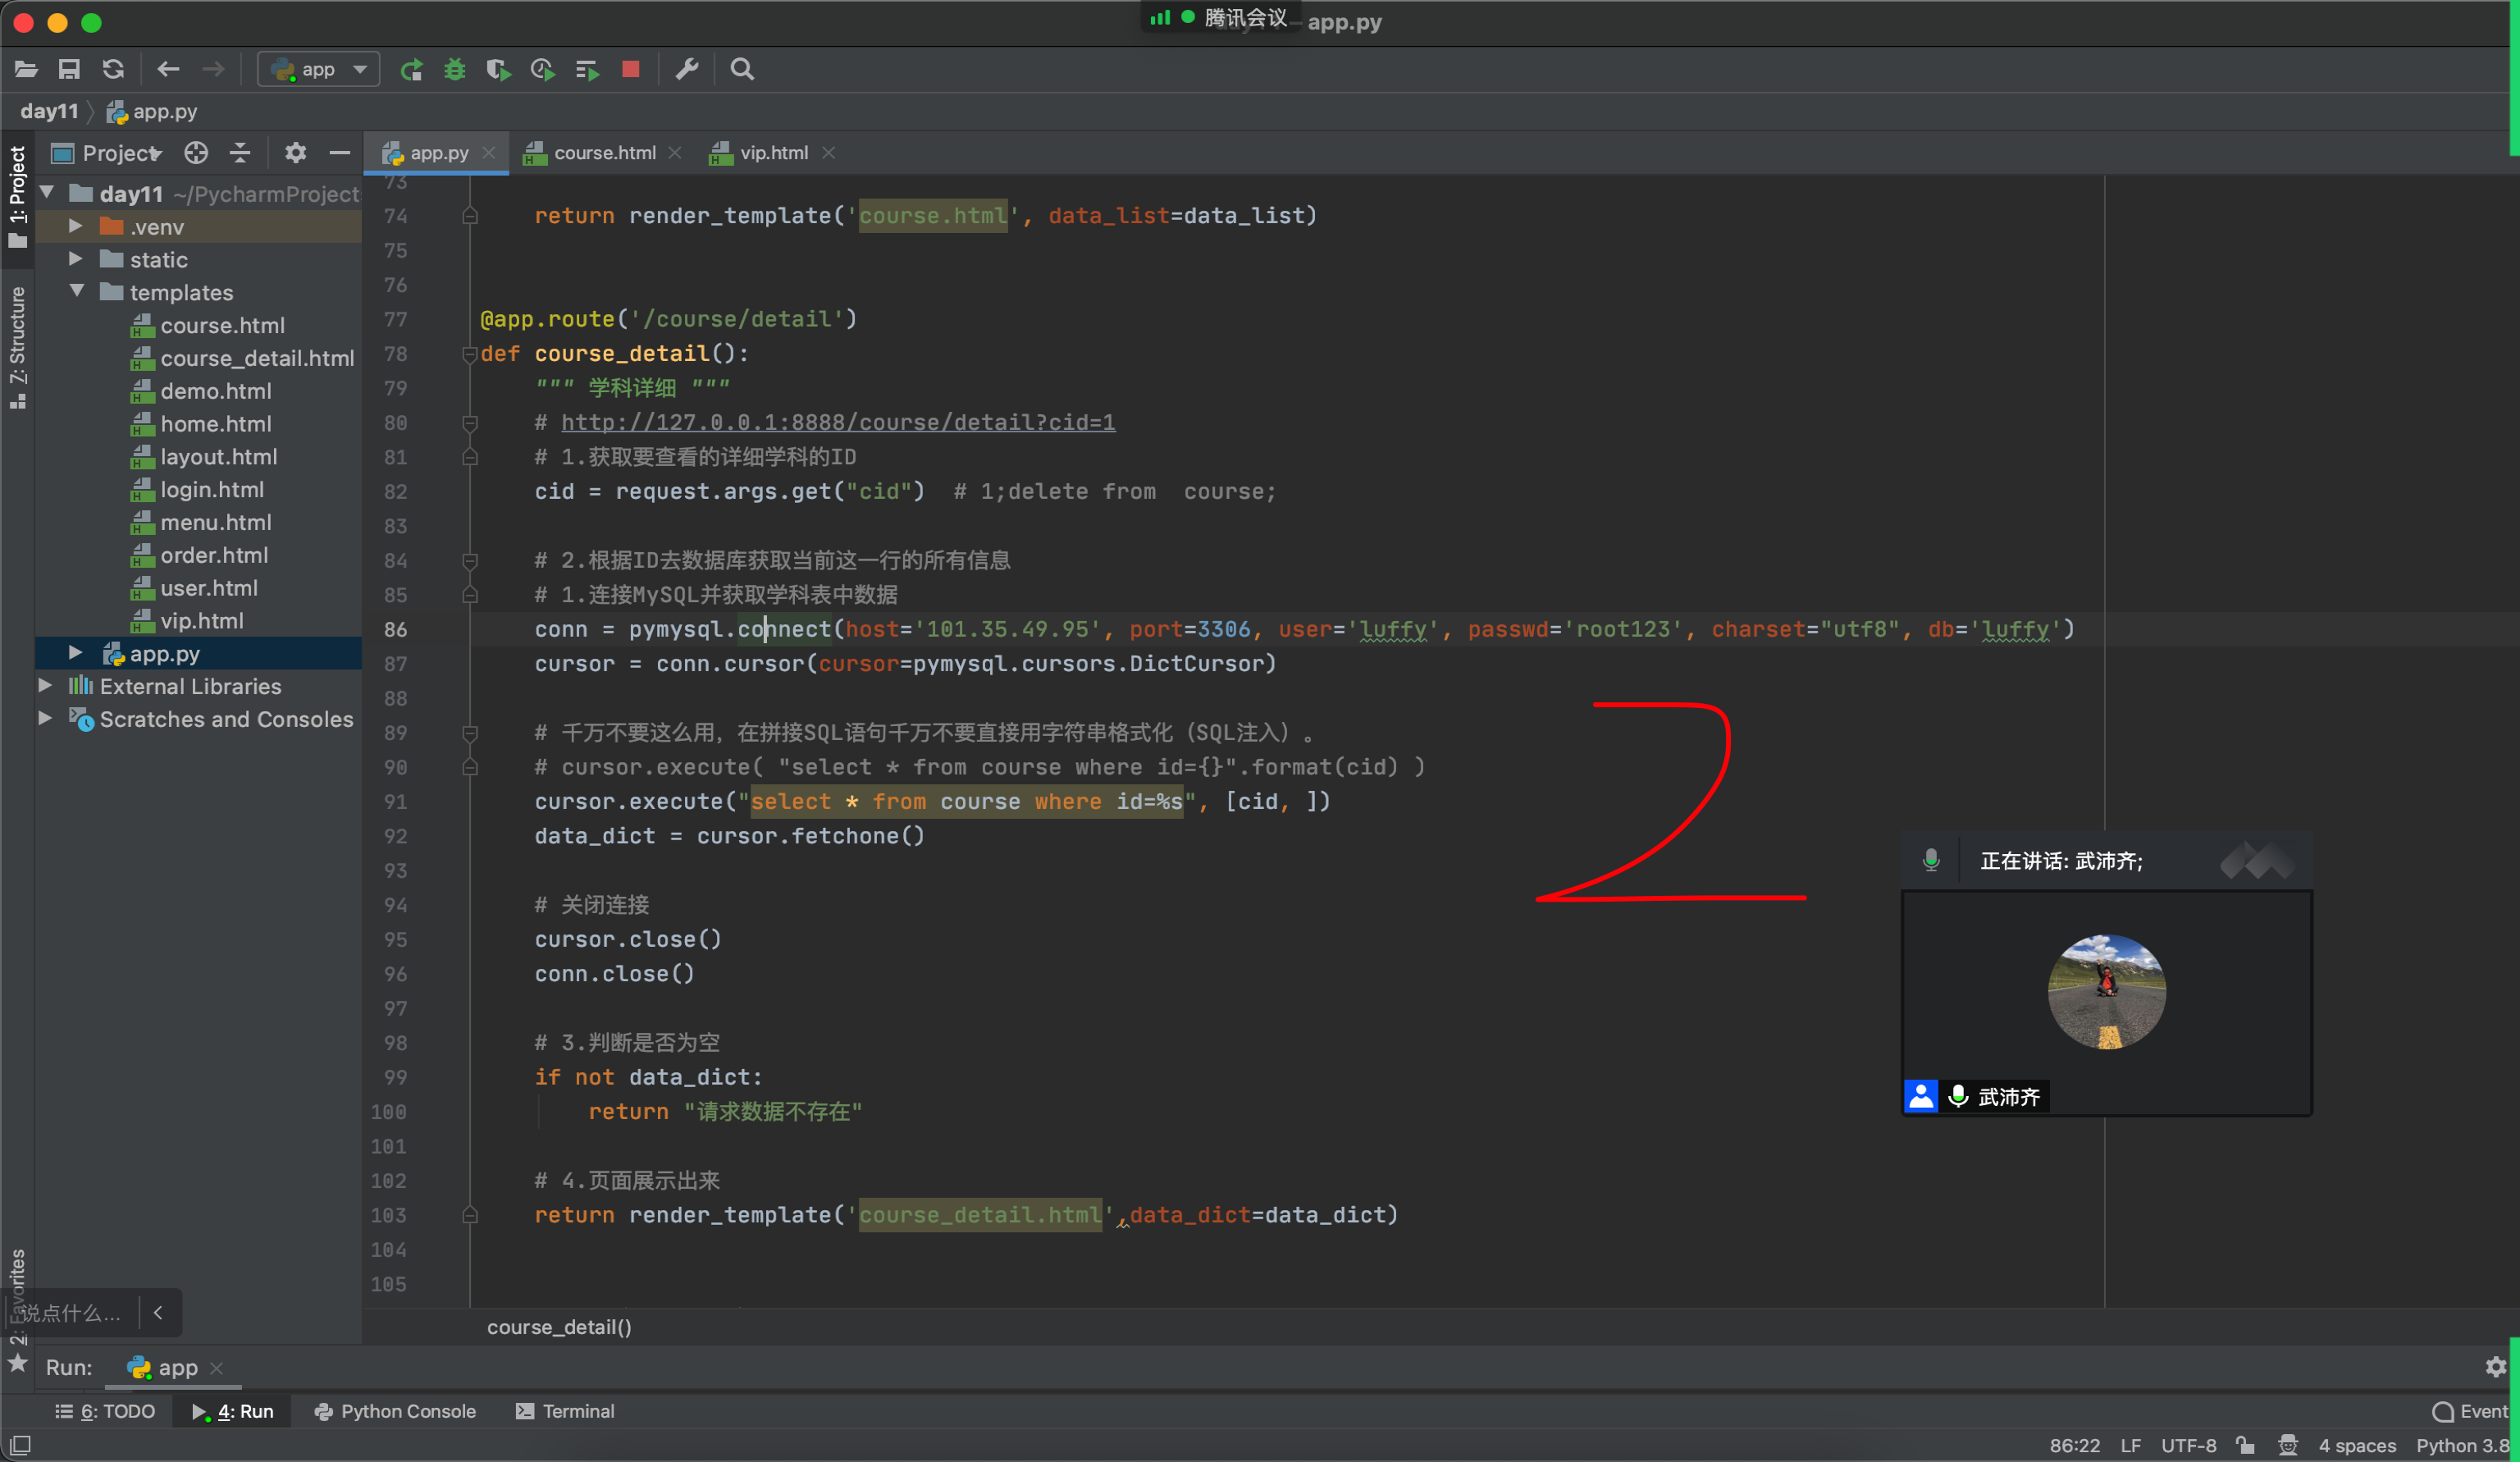This screenshot has height=1462, width=2520.
Task: Open the Python Console tab
Action: 395,1411
